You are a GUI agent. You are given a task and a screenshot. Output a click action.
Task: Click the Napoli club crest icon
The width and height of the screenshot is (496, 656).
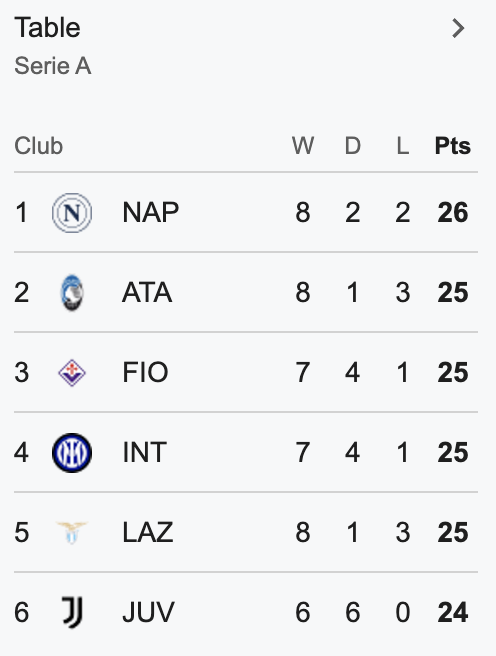[72, 213]
